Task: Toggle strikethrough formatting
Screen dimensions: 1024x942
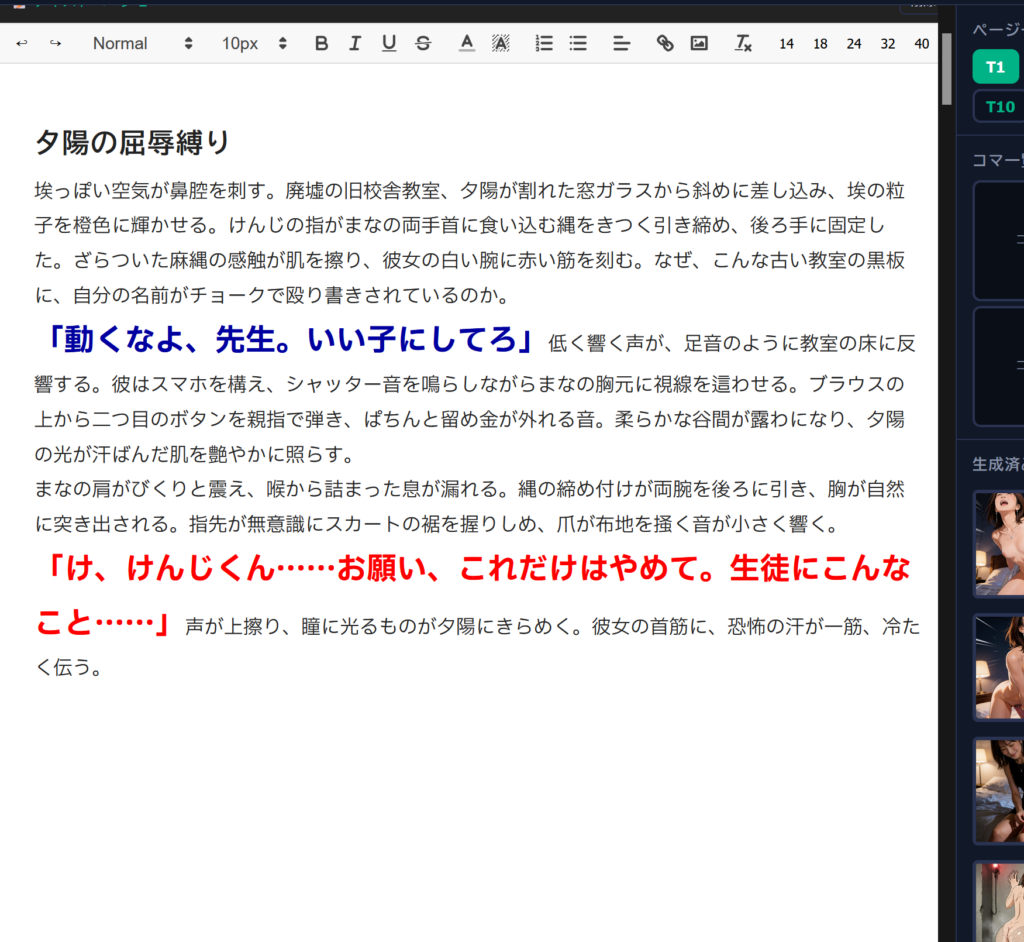Action: 423,43
